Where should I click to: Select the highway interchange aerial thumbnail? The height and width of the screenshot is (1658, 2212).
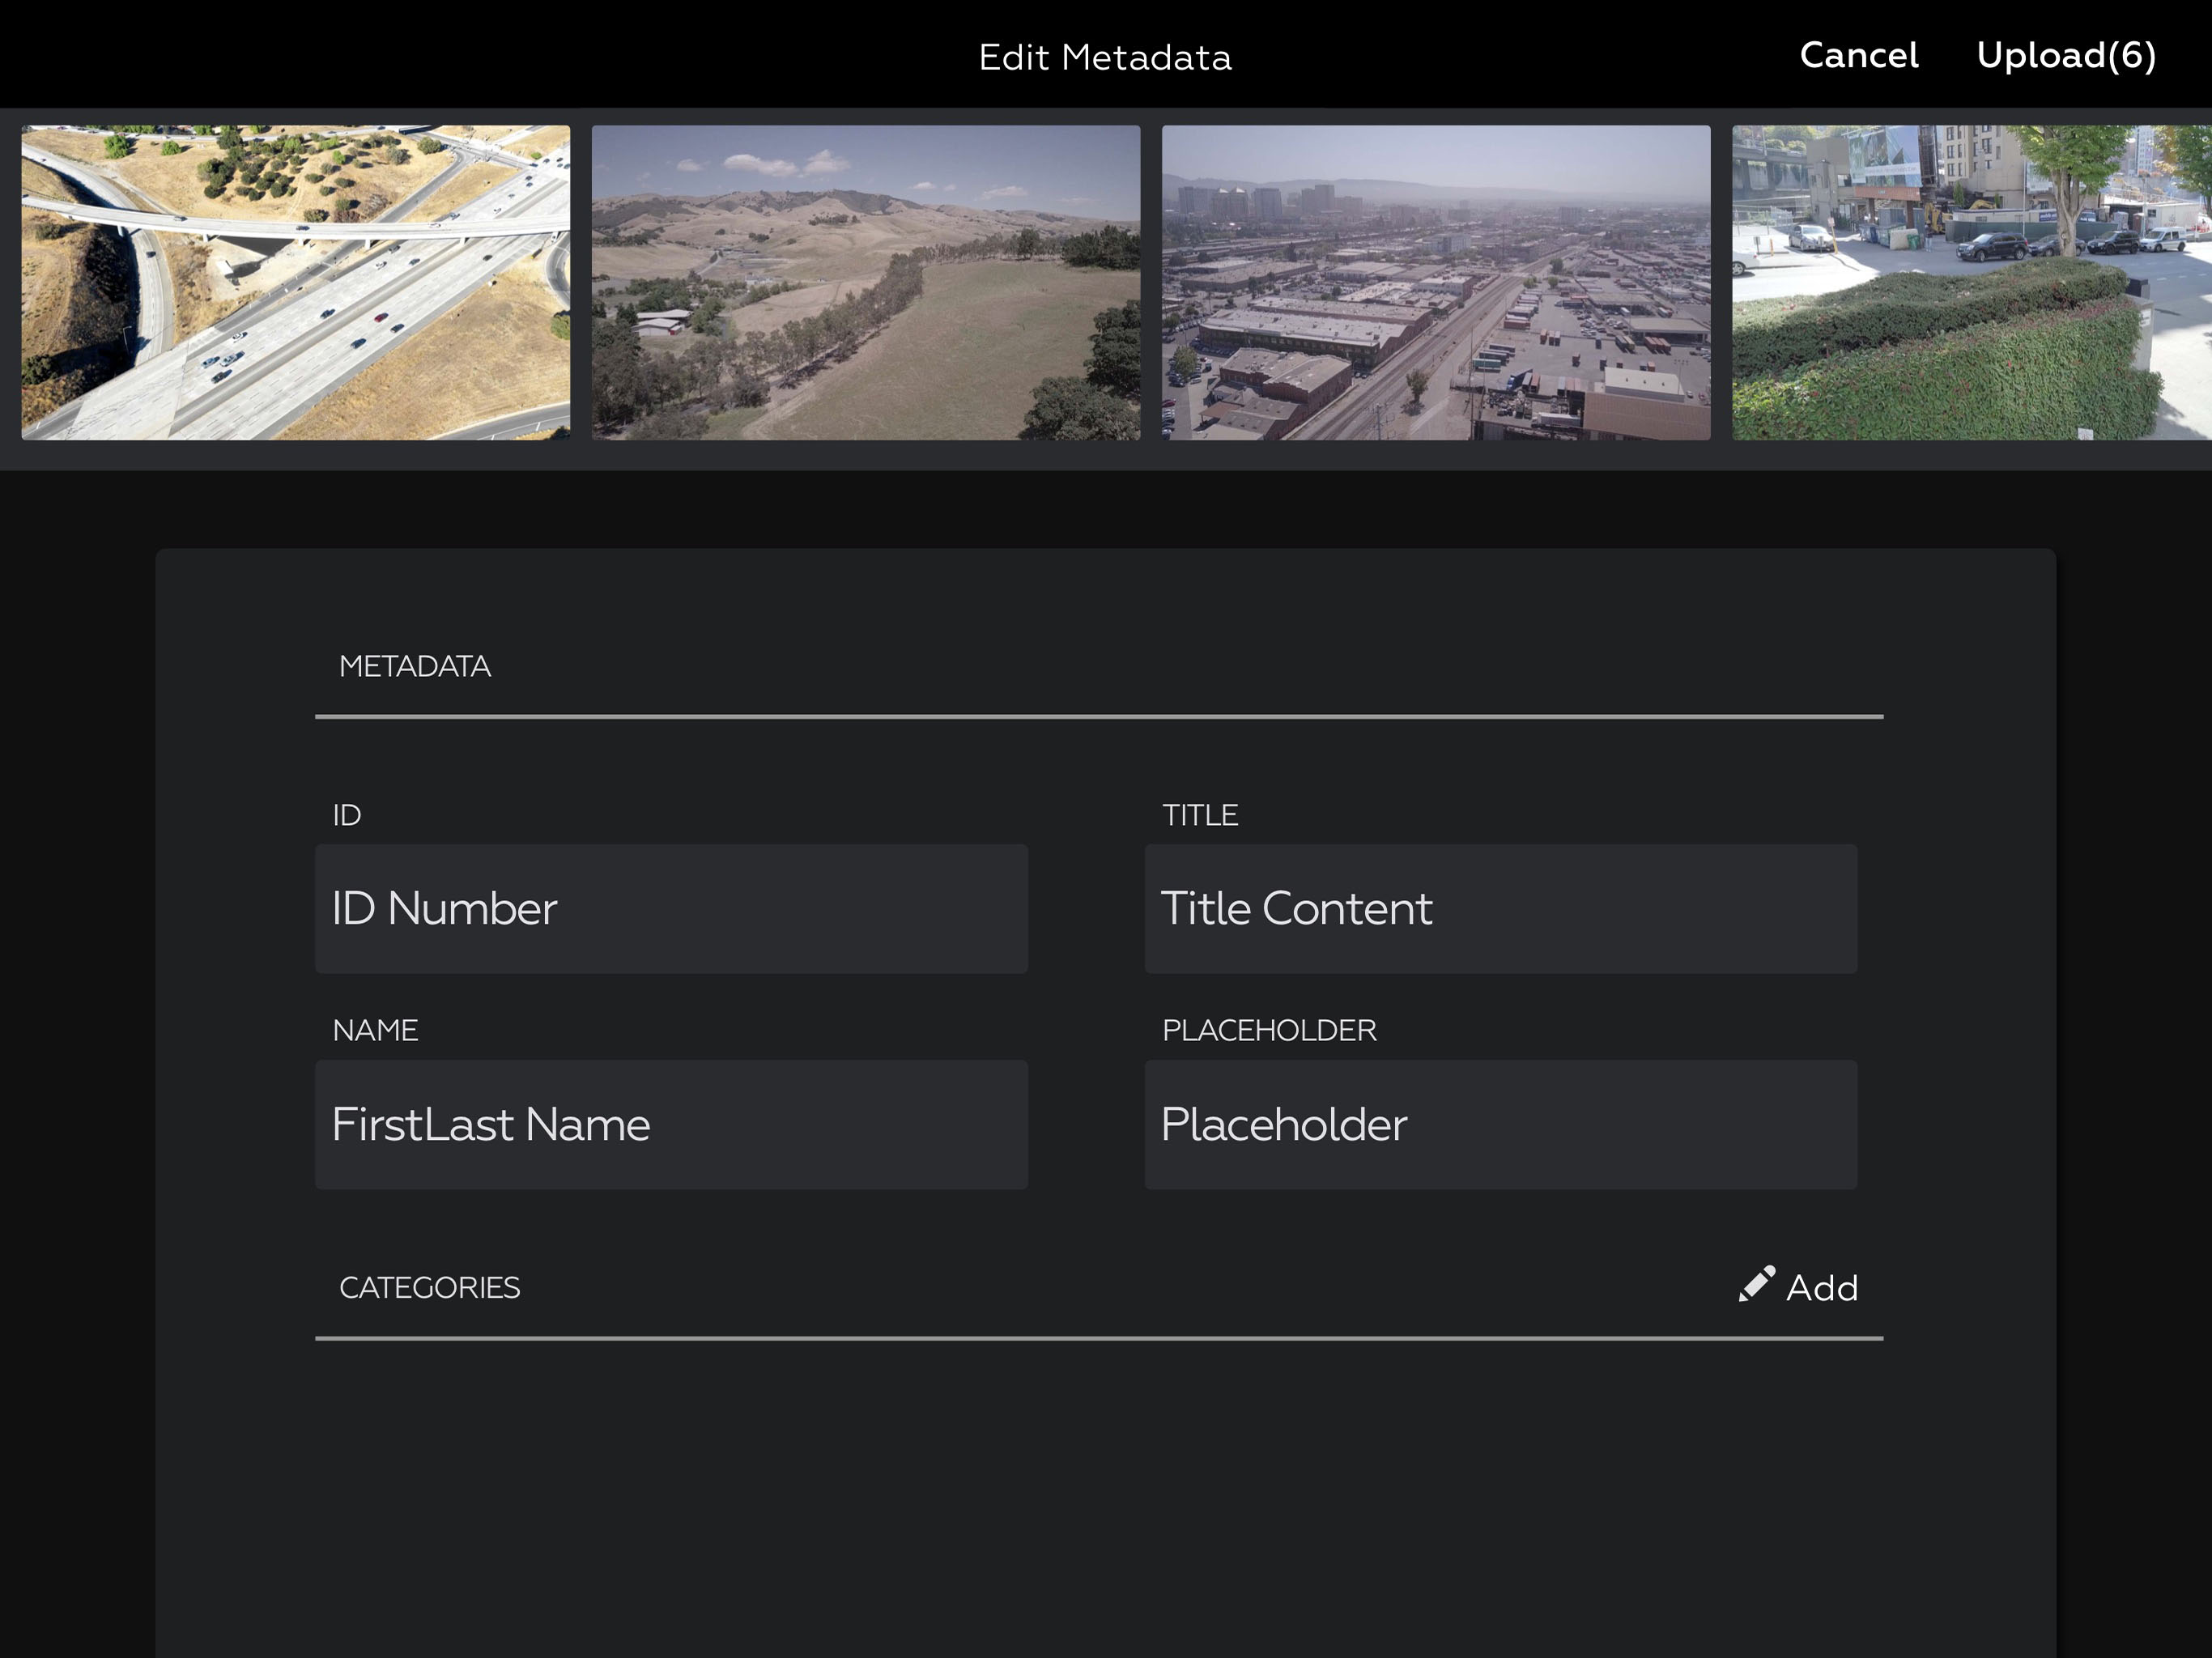[x=296, y=282]
